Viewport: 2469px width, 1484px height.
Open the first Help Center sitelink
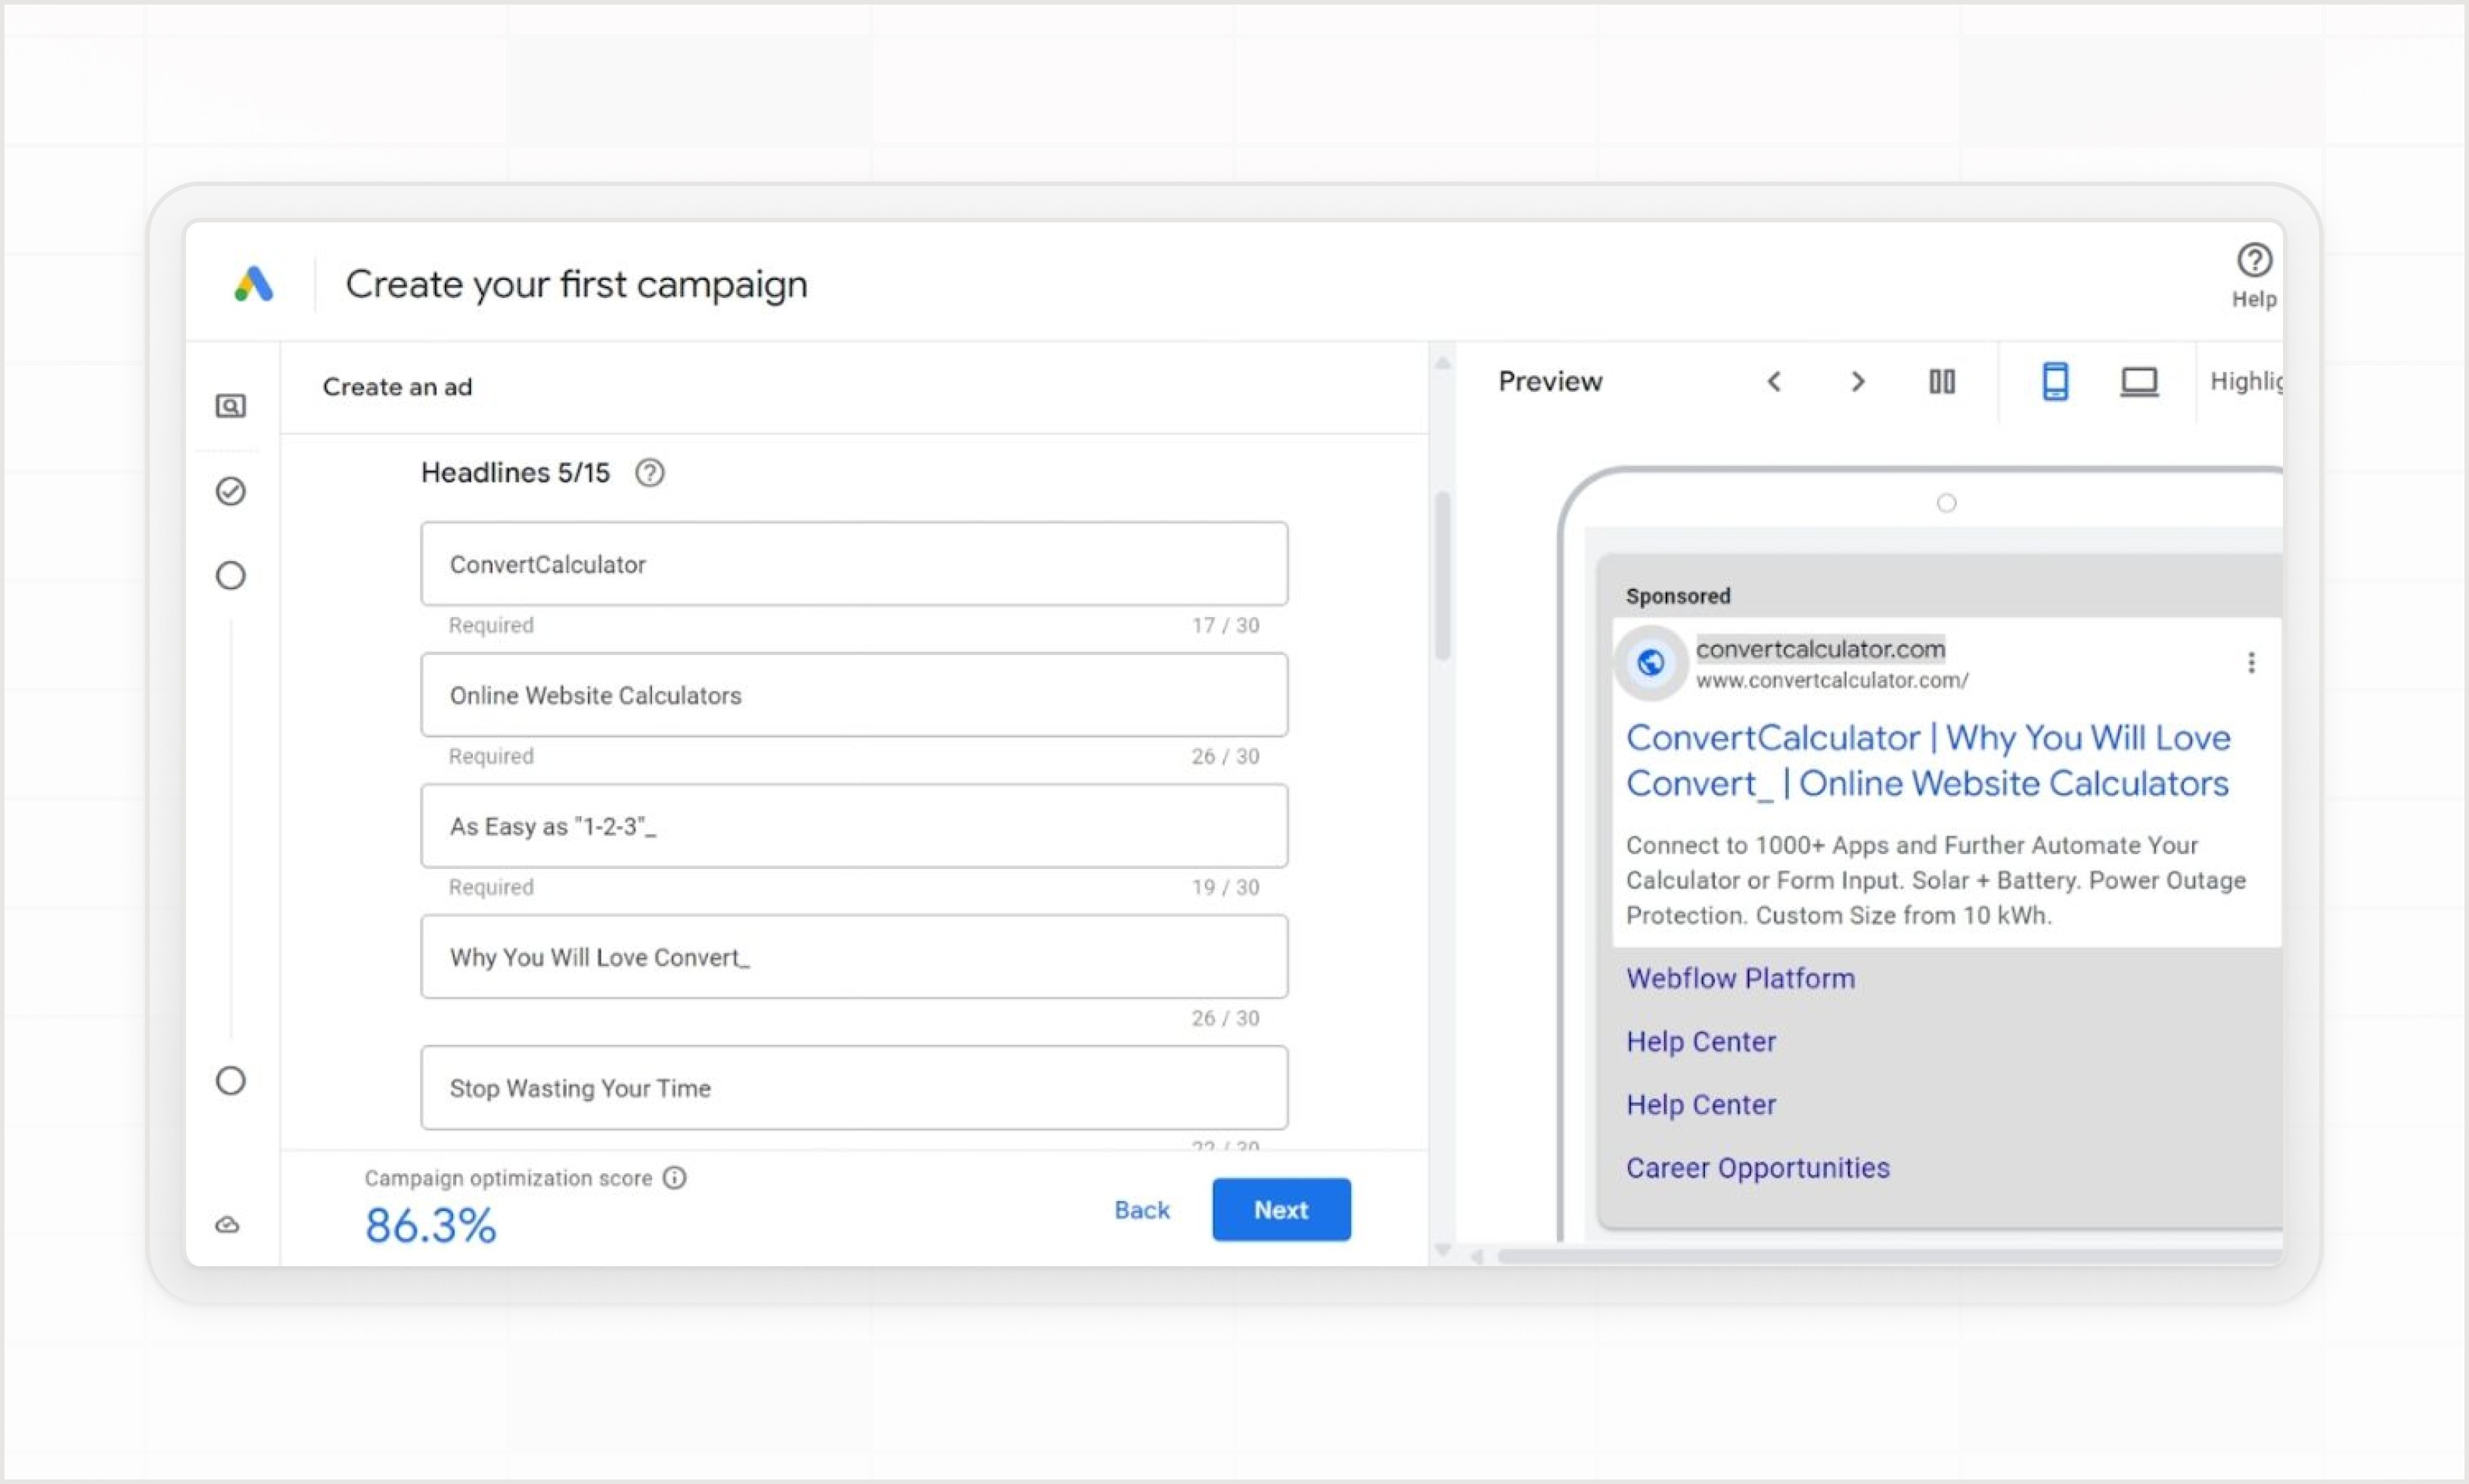tap(1701, 1042)
